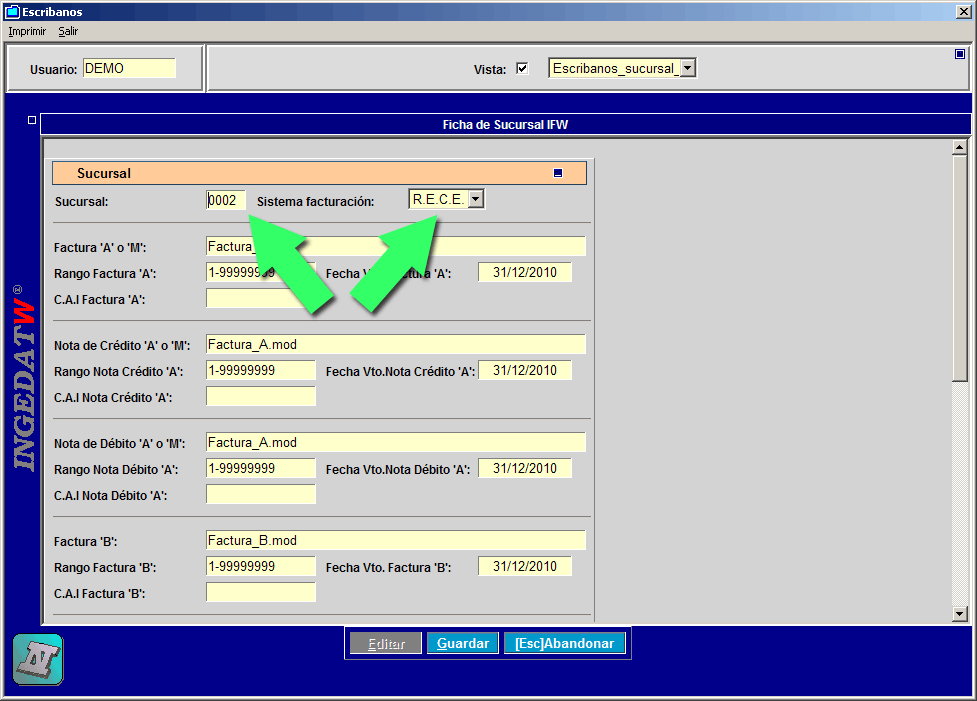The height and width of the screenshot is (701, 977).
Task: Click the [Esc]Abandonar button
Action: click(x=565, y=643)
